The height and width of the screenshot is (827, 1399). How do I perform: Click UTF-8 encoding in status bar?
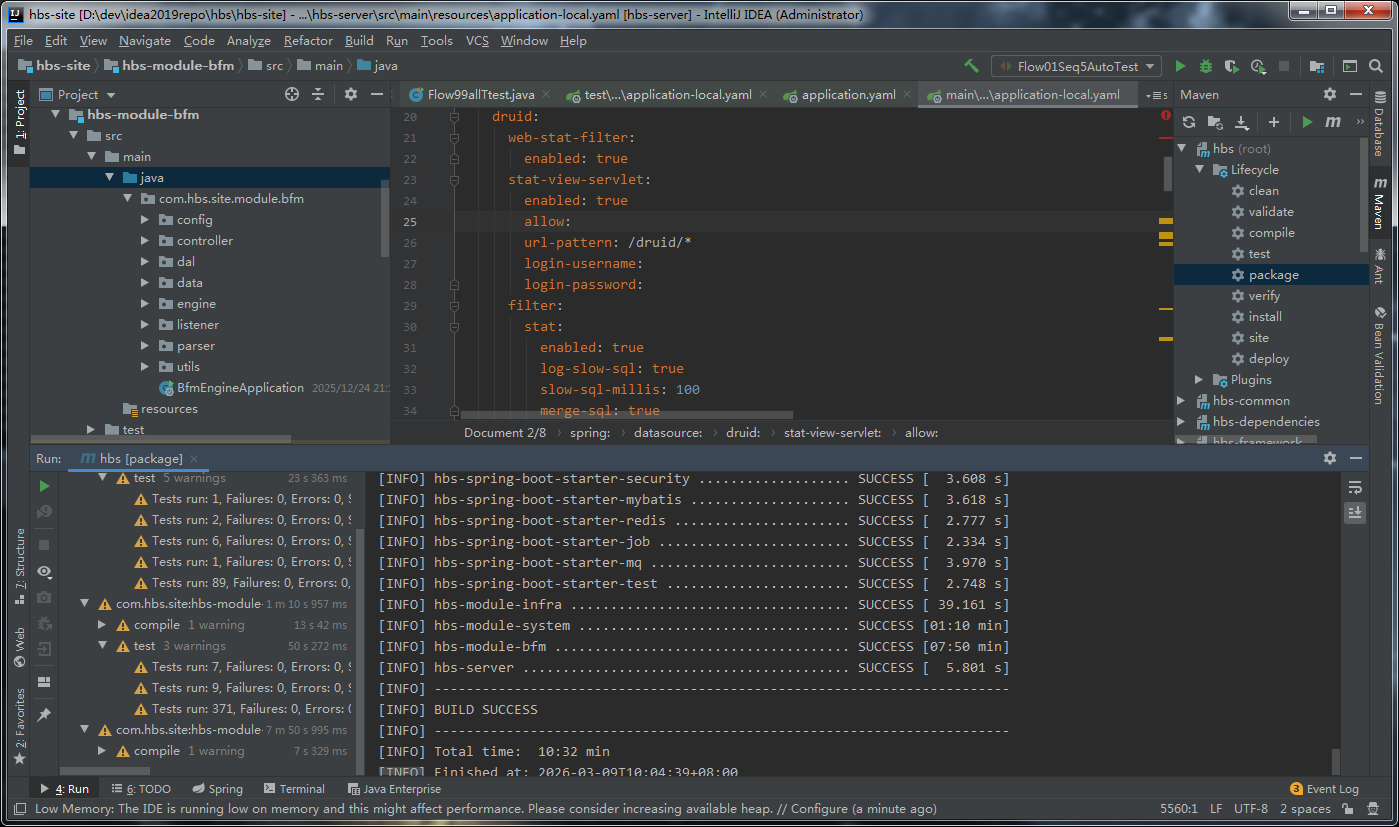pos(1251,809)
